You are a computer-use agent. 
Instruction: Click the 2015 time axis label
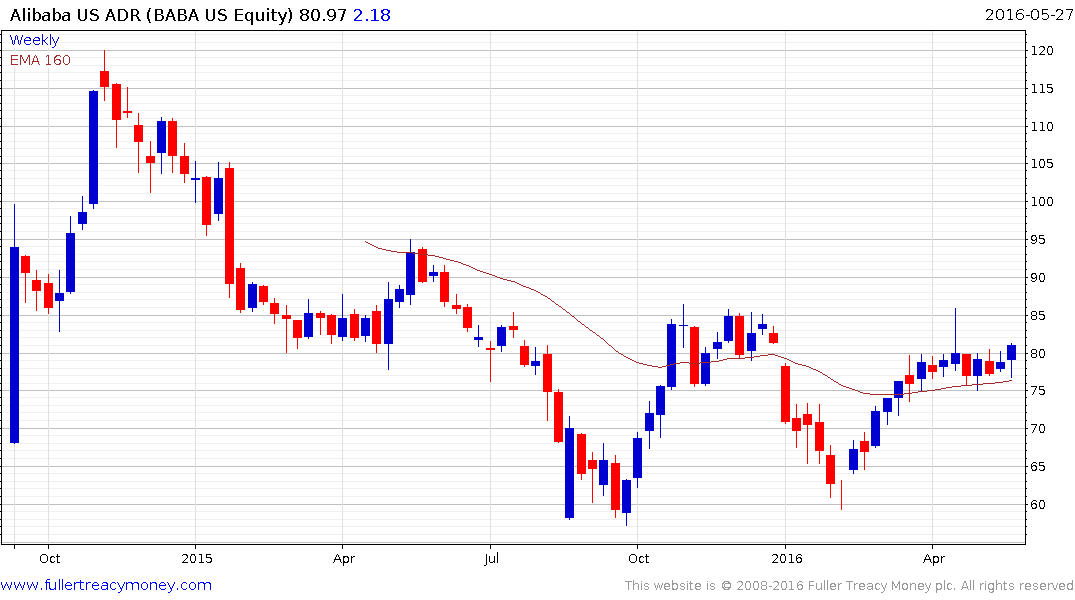pyautogui.click(x=197, y=558)
